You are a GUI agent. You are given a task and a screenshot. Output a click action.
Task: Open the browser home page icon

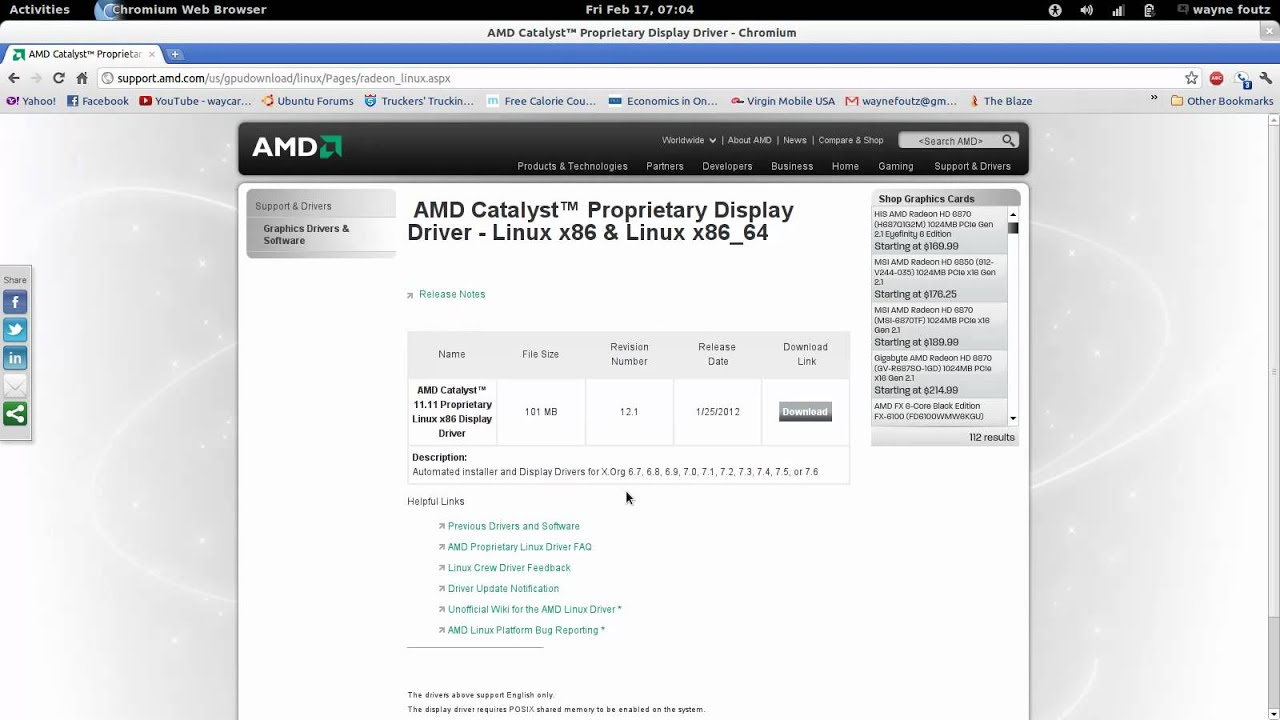pyautogui.click(x=82, y=78)
